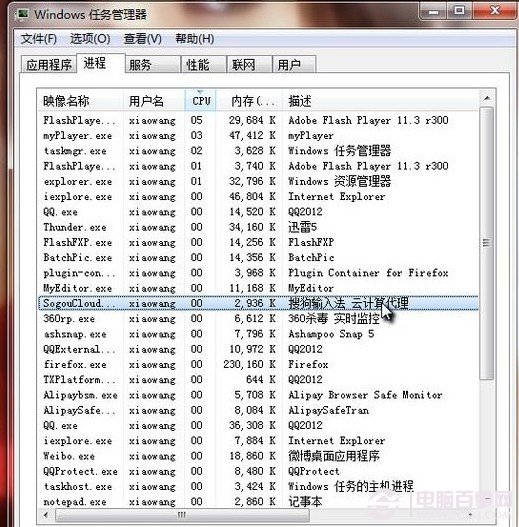
Task: Select the notepad.exe process row
Action: coord(258,501)
